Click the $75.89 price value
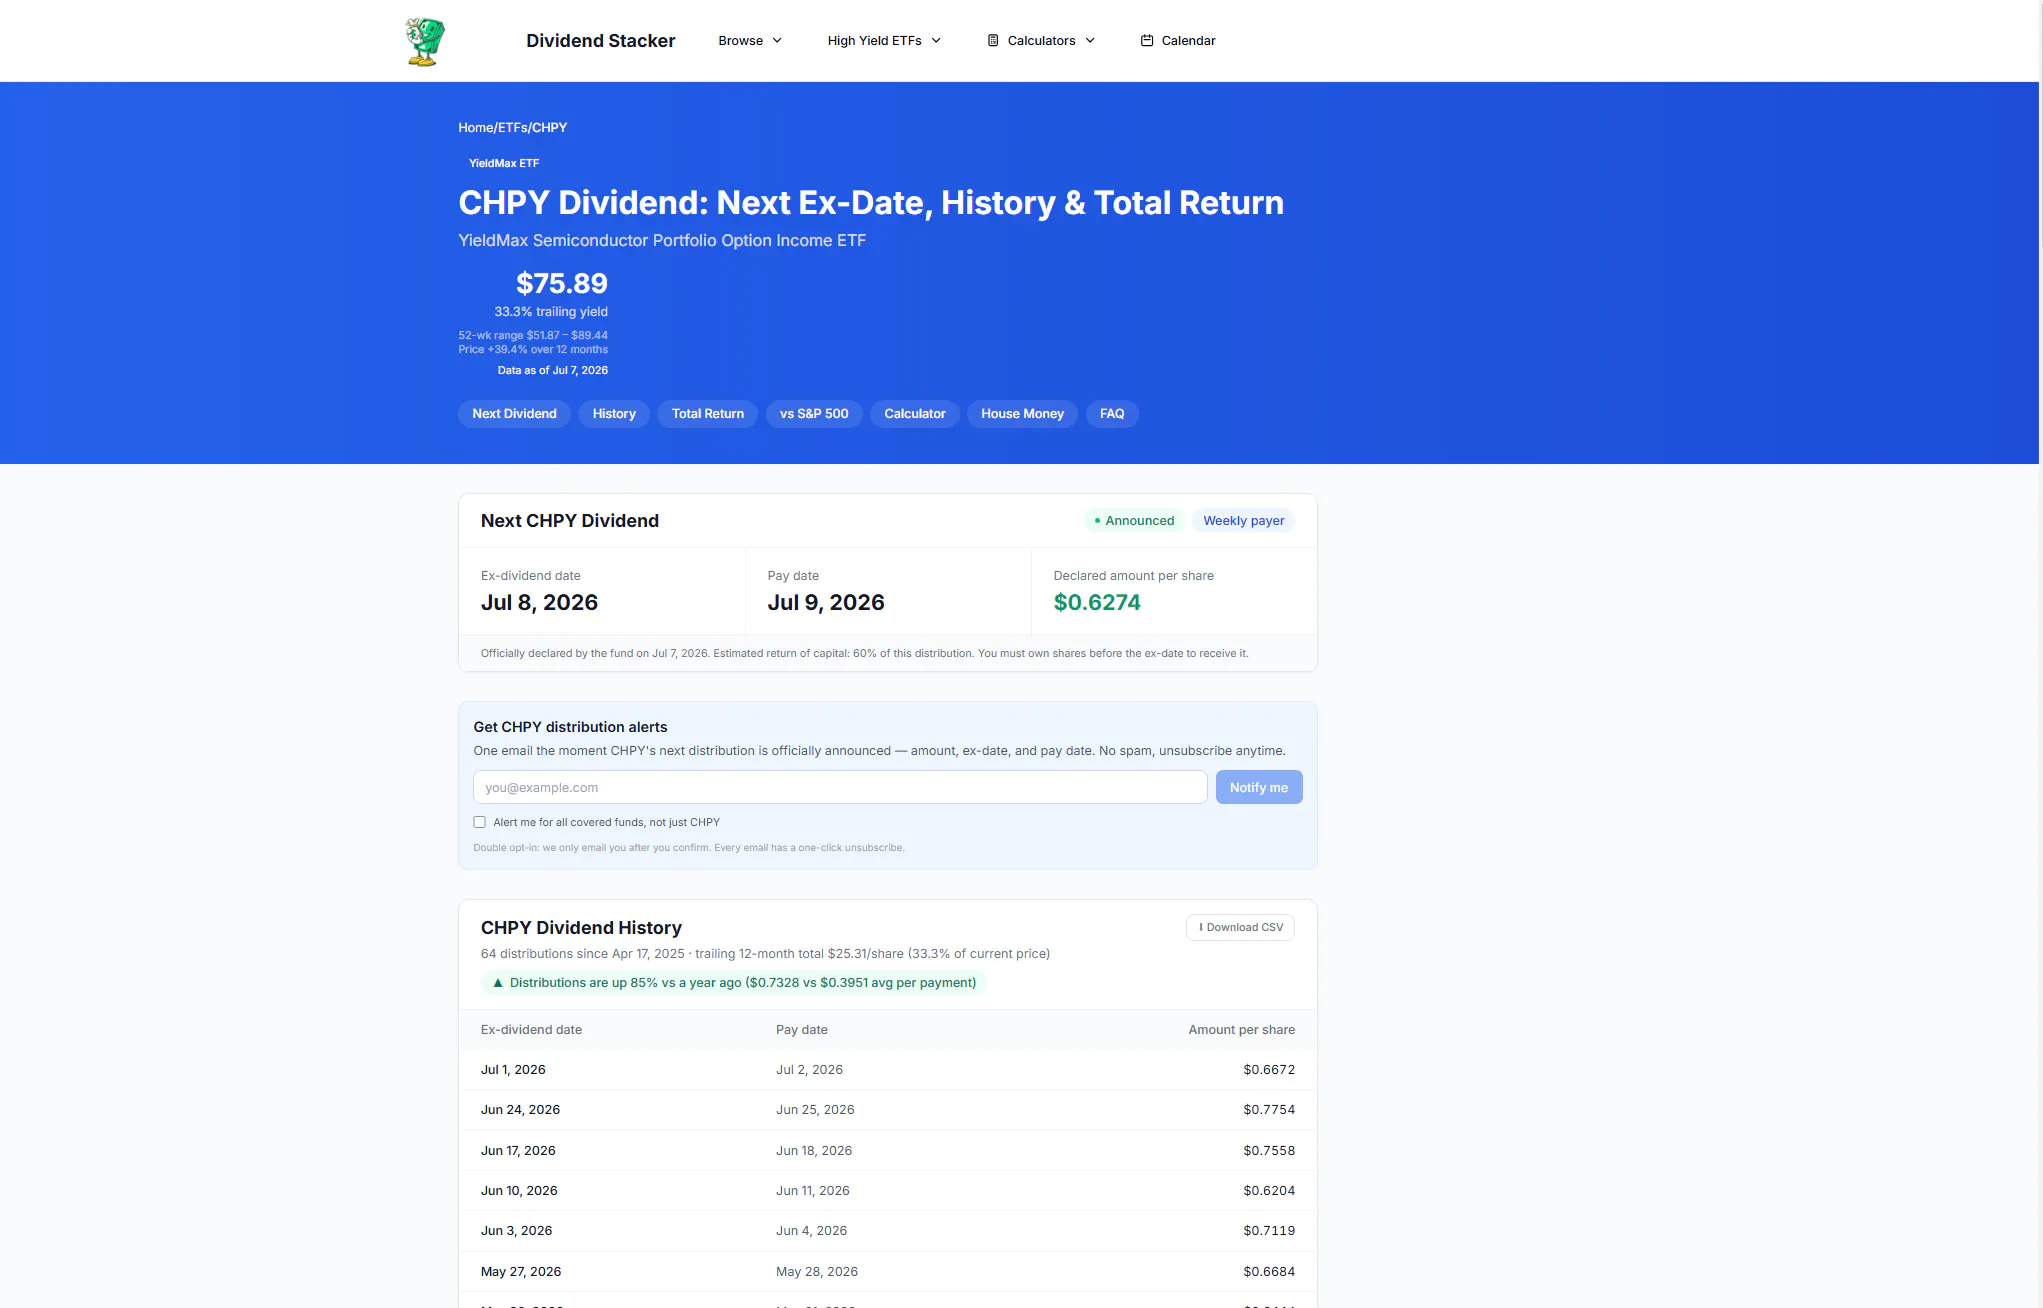 pos(562,284)
